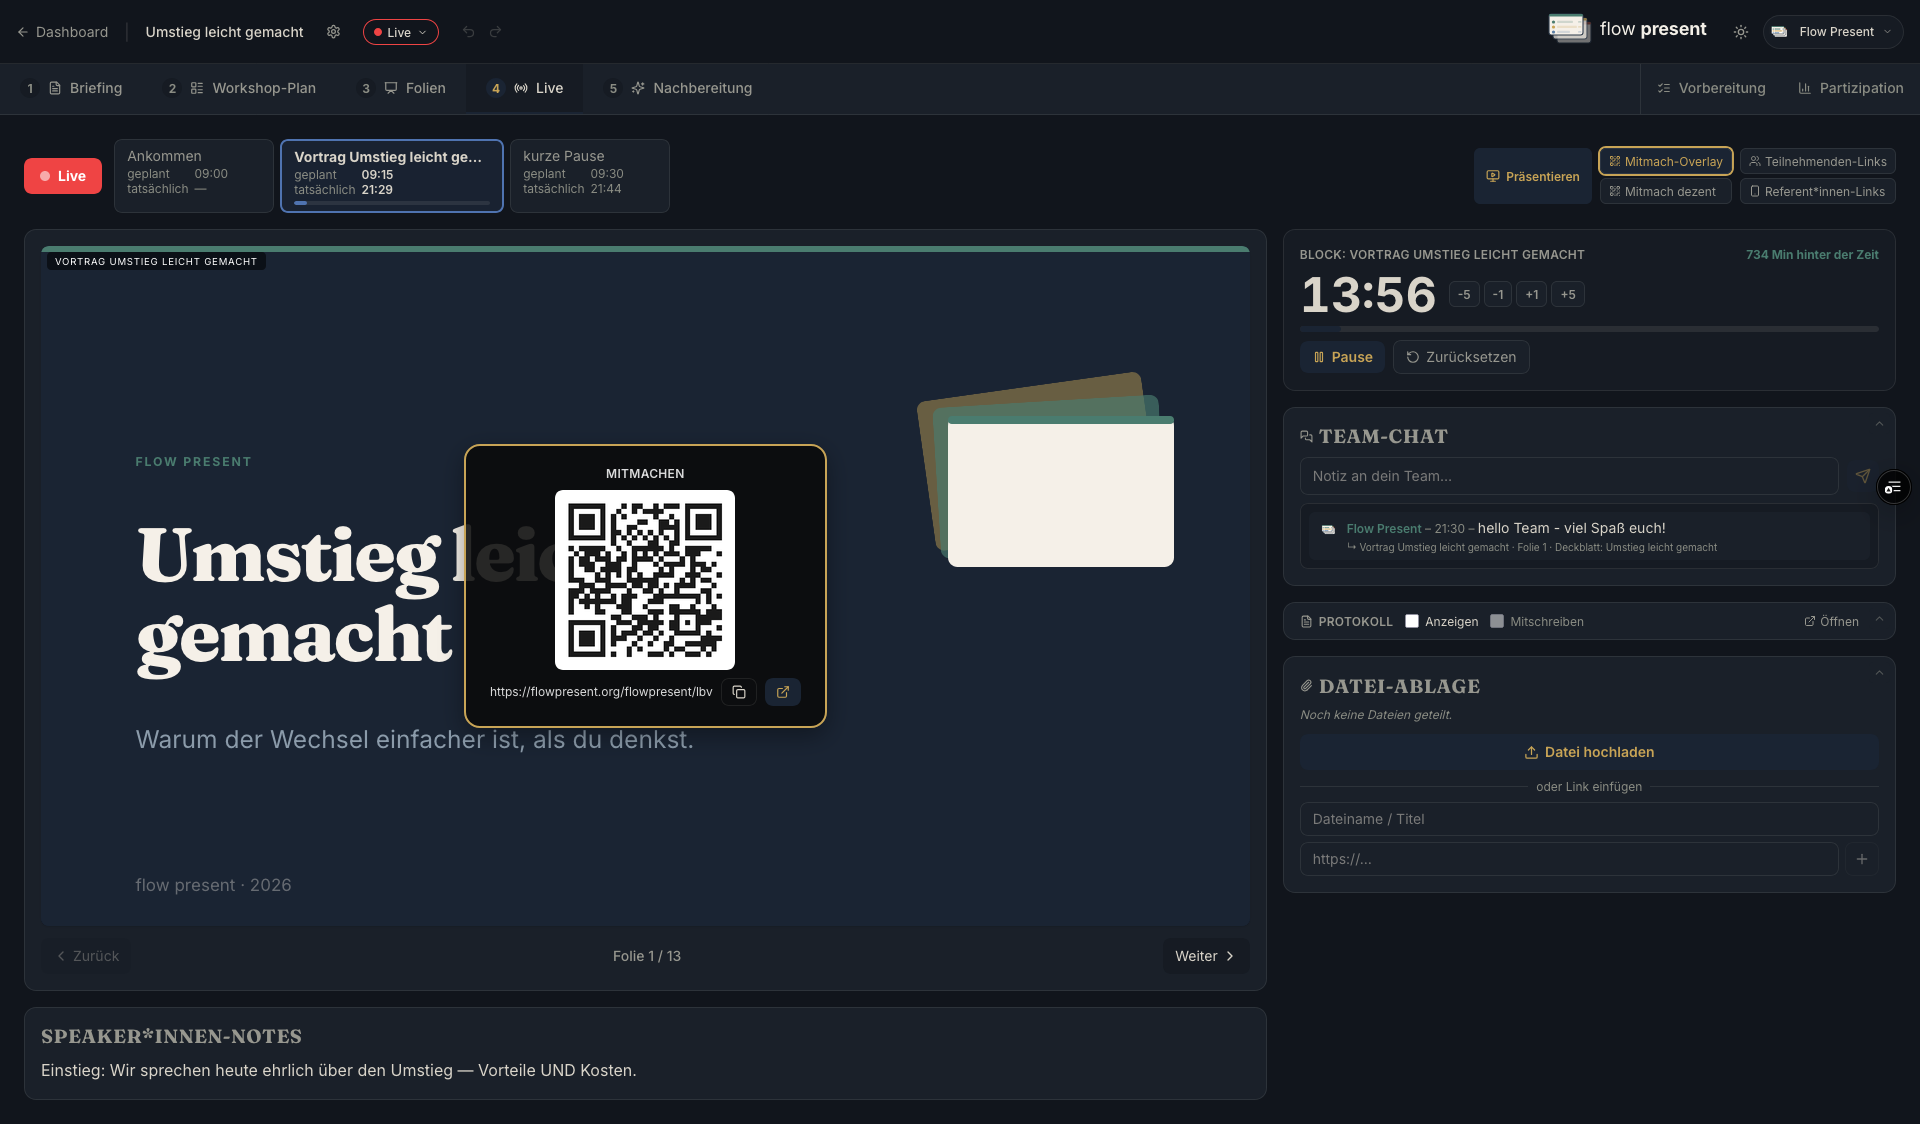Screen dimensions: 1920x1124
Task: Click the undo arrow icon
Action: tap(468, 32)
